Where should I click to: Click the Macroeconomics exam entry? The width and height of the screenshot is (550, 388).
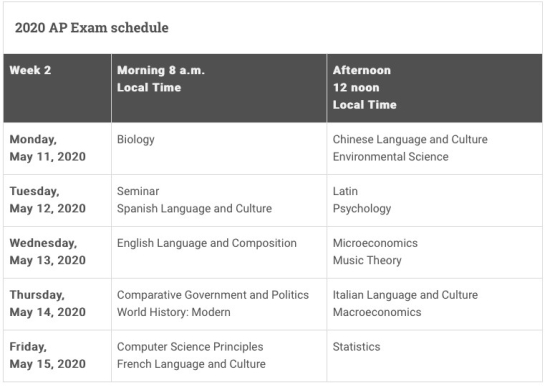pyautogui.click(x=377, y=312)
